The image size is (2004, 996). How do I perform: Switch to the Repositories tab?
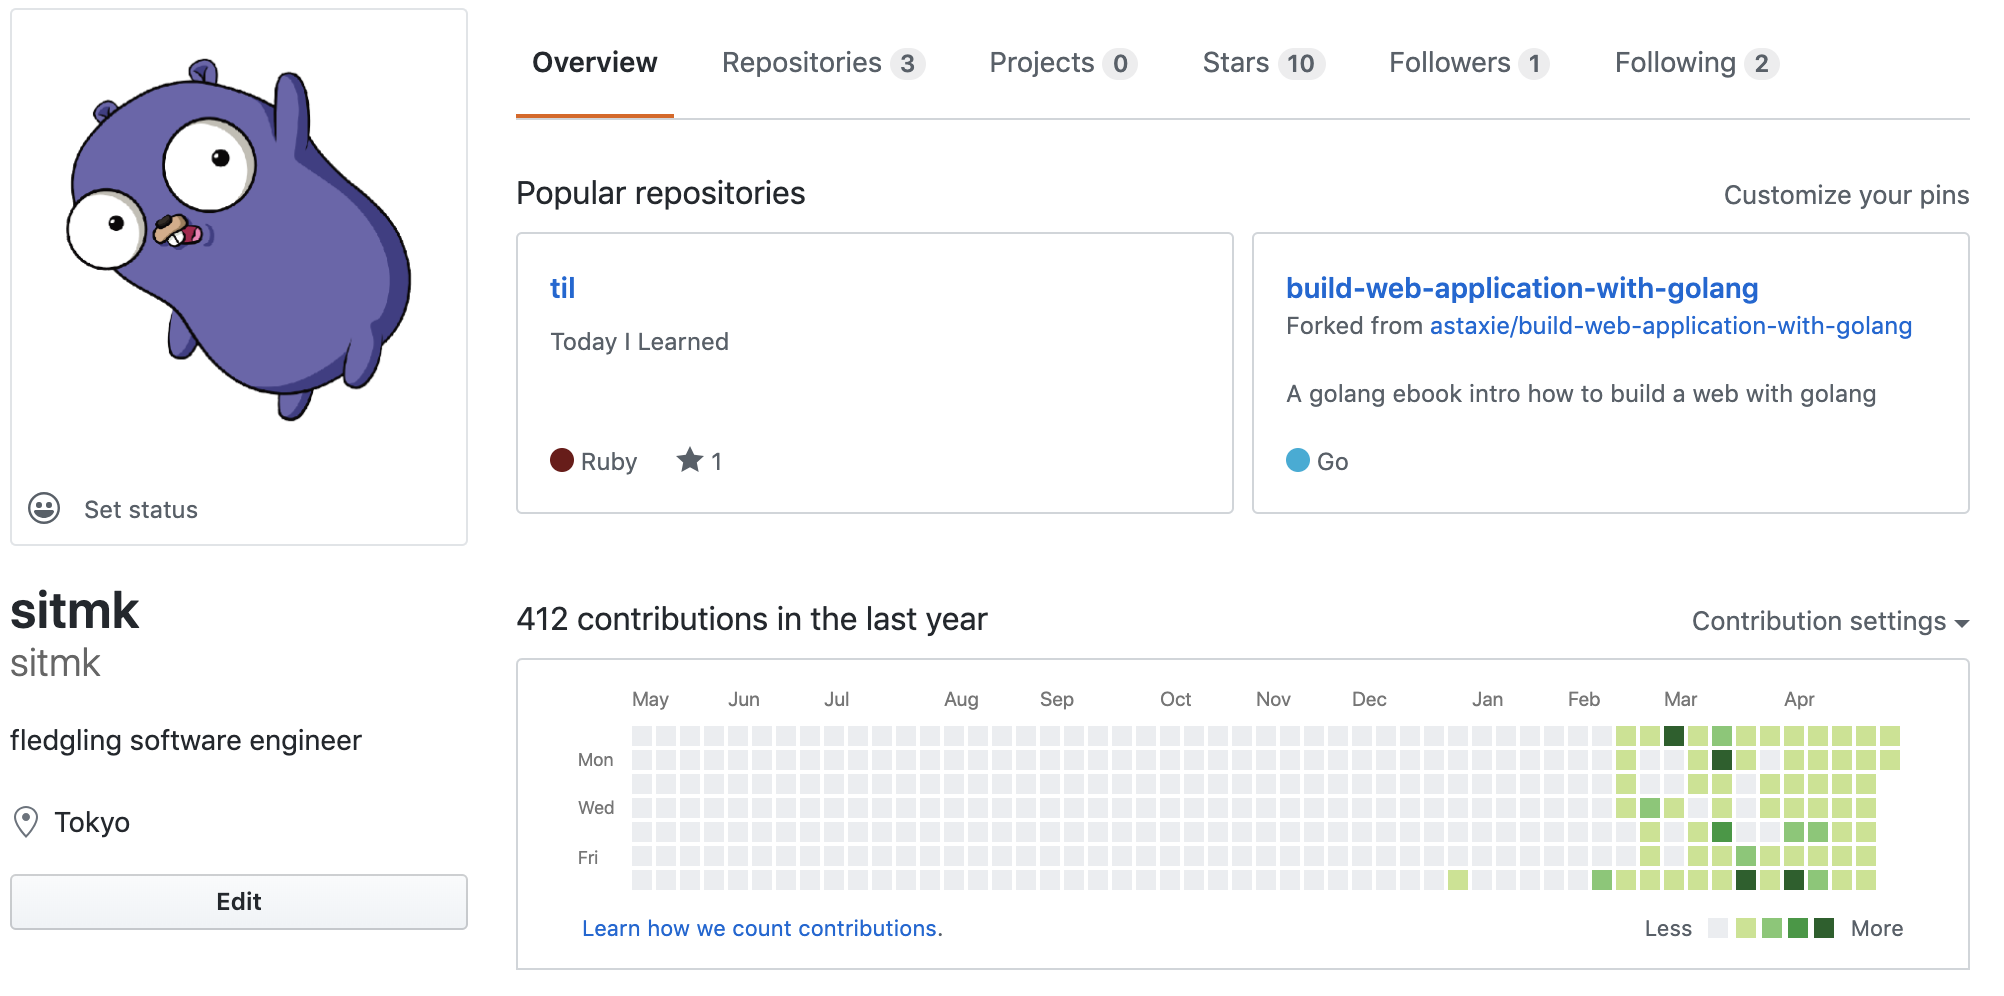pos(823,63)
